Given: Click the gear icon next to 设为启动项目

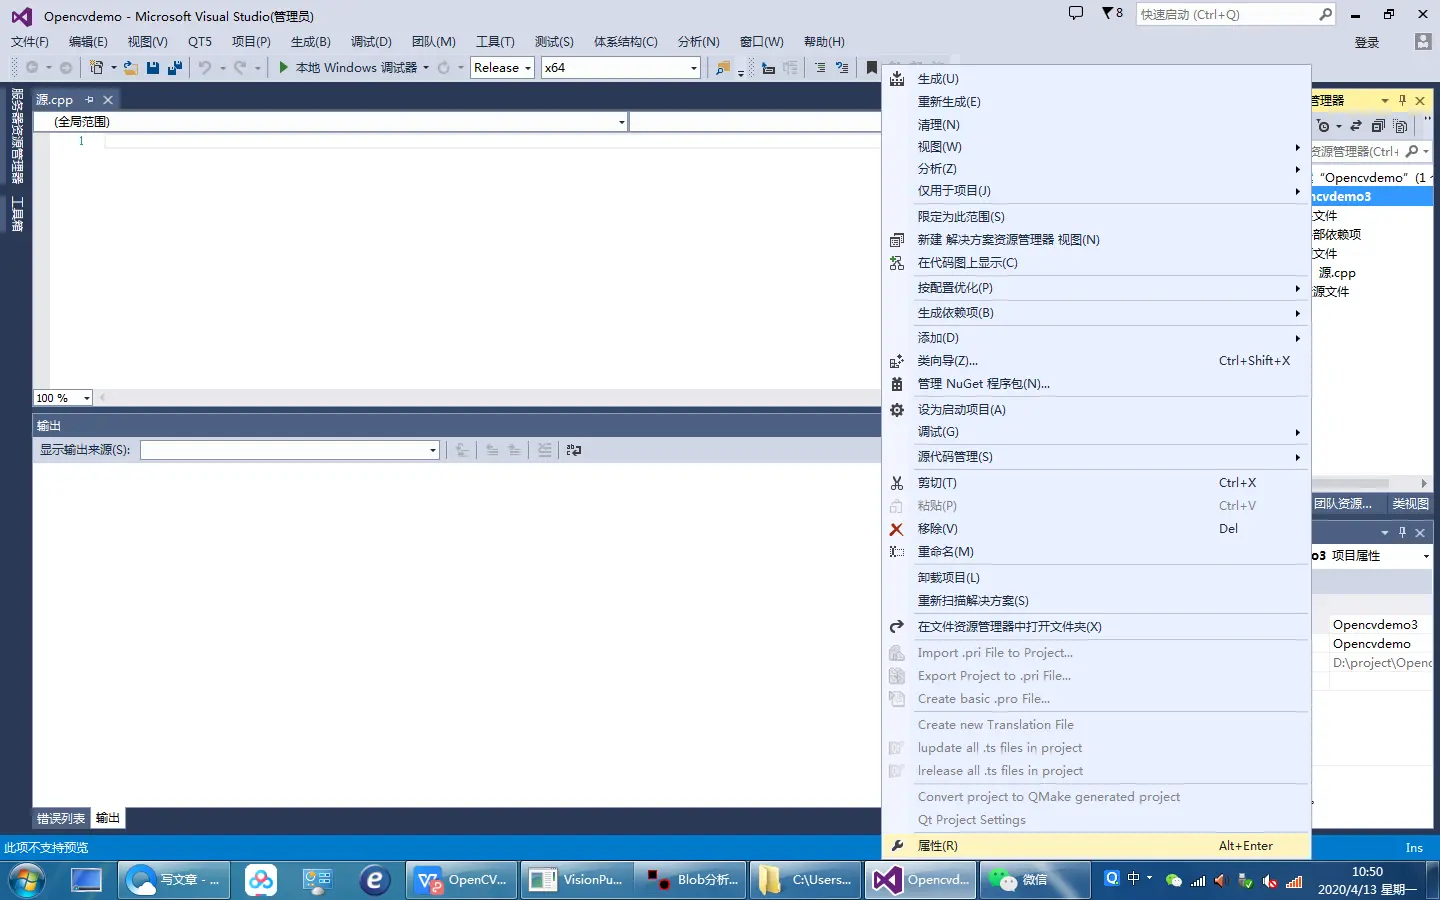Looking at the screenshot, I should coord(897,410).
